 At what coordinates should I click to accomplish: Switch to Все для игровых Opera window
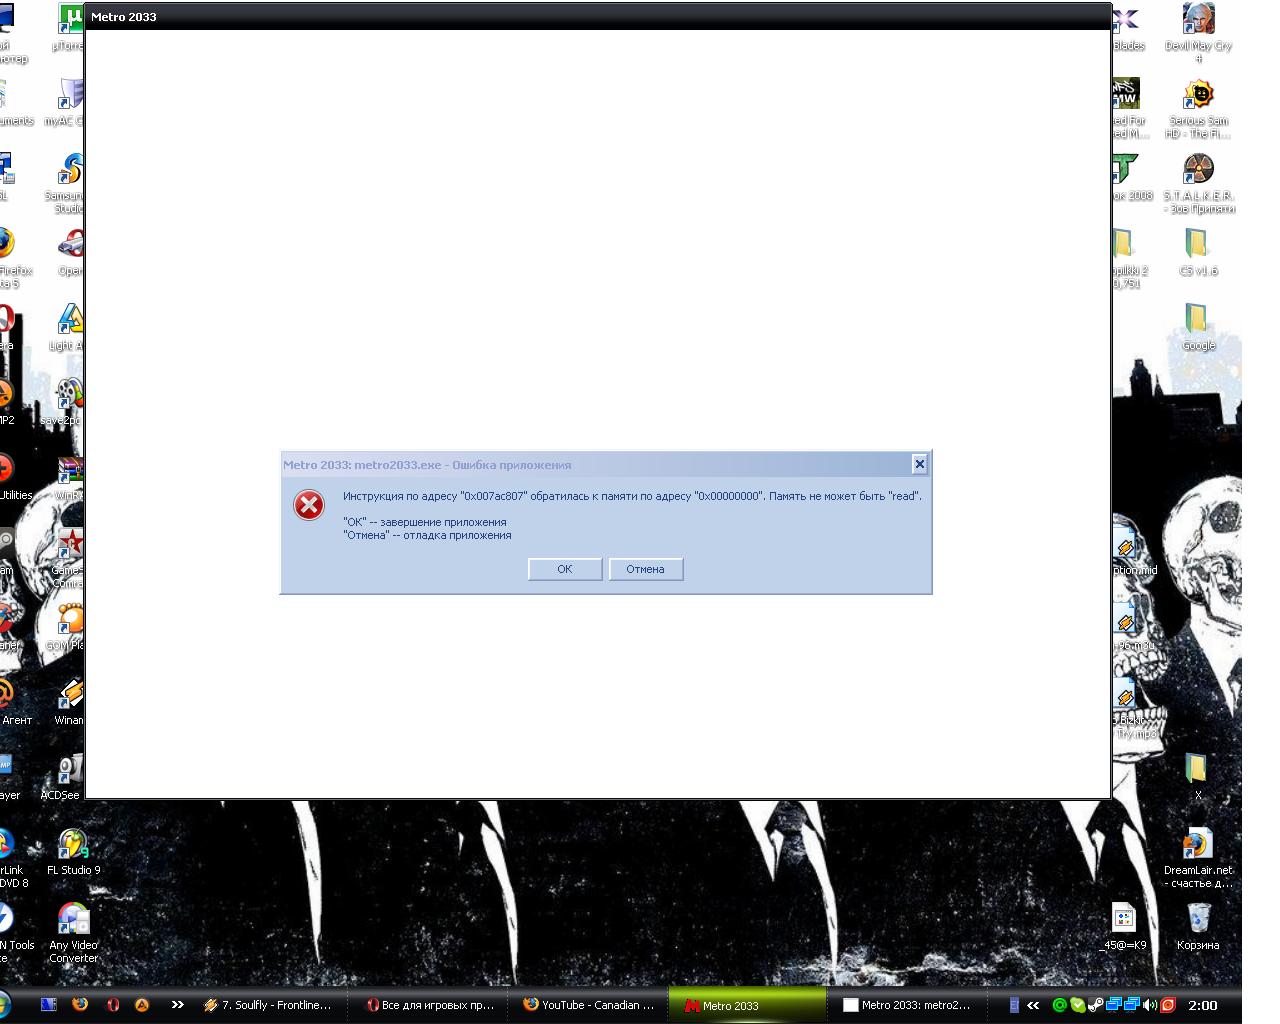[x=430, y=1005]
